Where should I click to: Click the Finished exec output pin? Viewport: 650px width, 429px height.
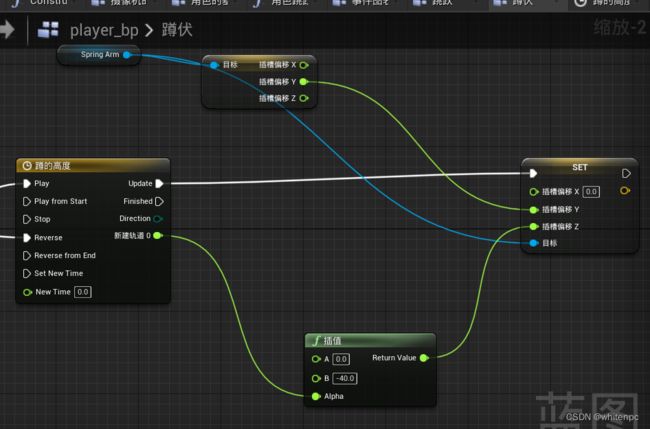[x=159, y=201]
